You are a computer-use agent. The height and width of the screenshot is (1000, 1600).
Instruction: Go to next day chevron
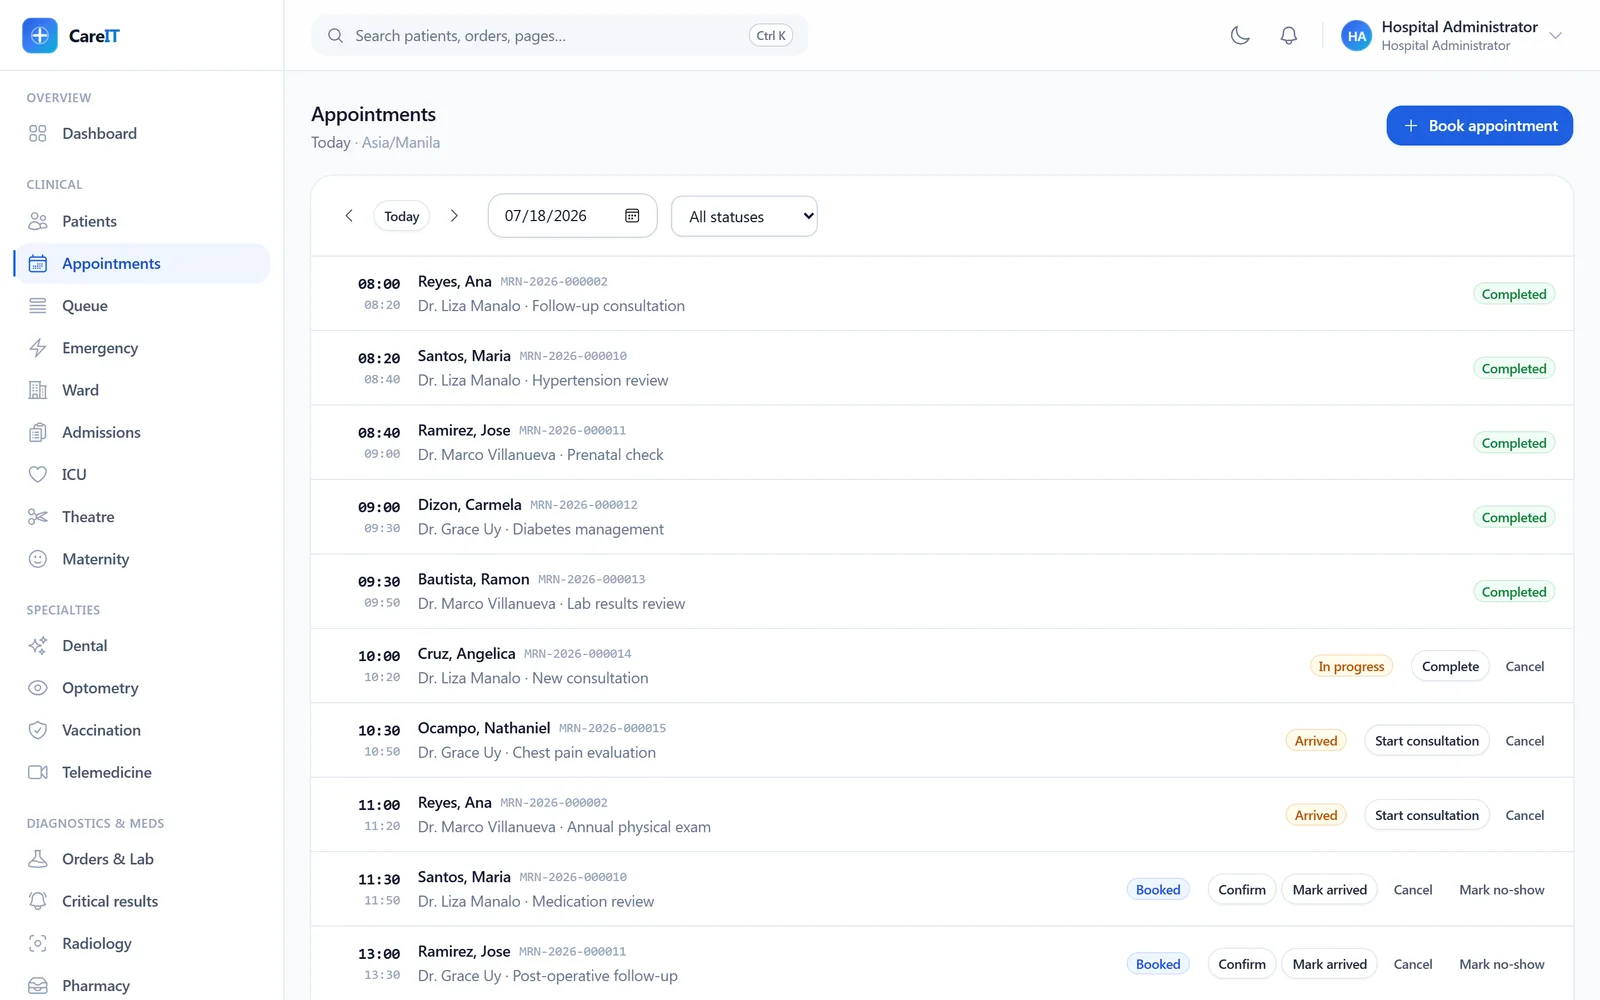[x=454, y=216]
